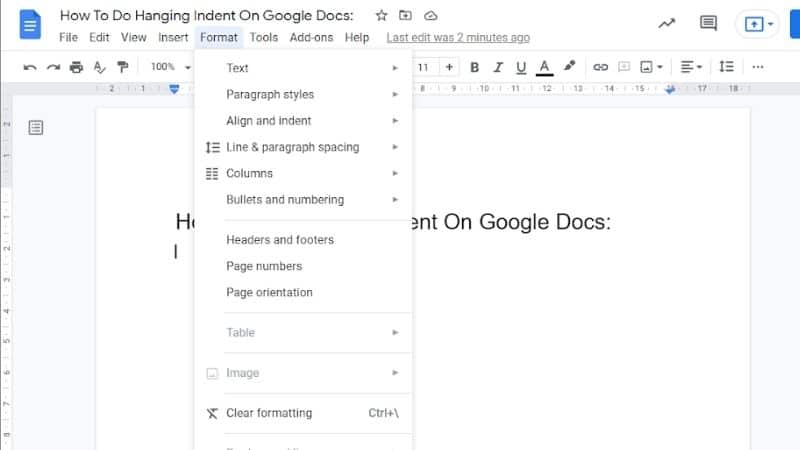The width and height of the screenshot is (800, 450).
Task: Expand Line & paragraph spacing submenu
Action: pos(303,147)
